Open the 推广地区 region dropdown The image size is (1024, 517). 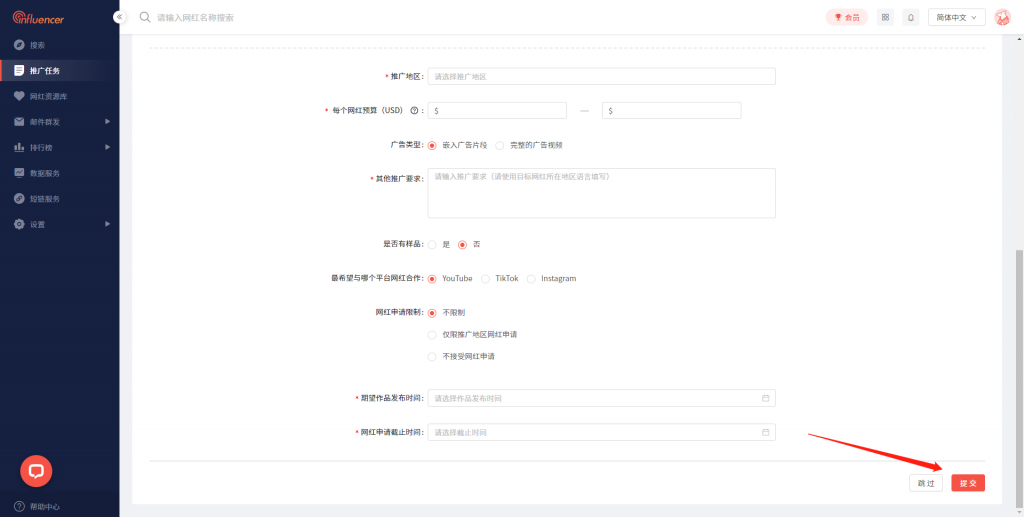pos(601,77)
